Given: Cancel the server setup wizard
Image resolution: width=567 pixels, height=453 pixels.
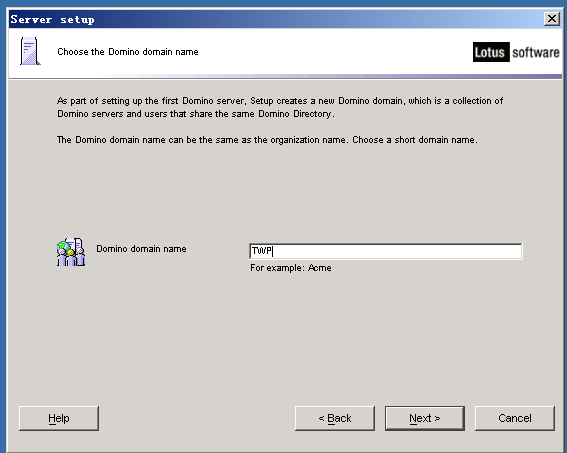Looking at the screenshot, I should coord(515,418).
